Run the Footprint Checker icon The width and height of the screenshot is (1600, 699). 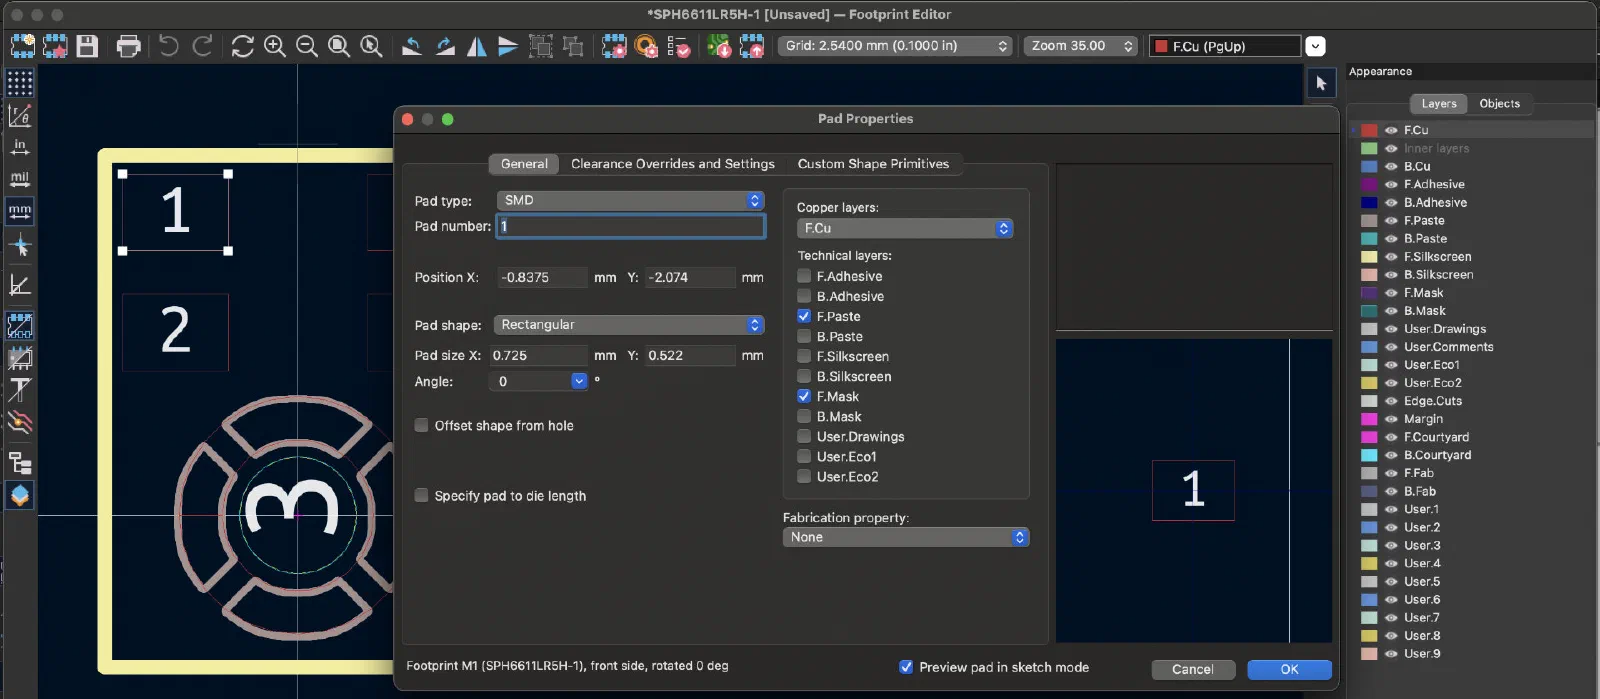point(679,46)
